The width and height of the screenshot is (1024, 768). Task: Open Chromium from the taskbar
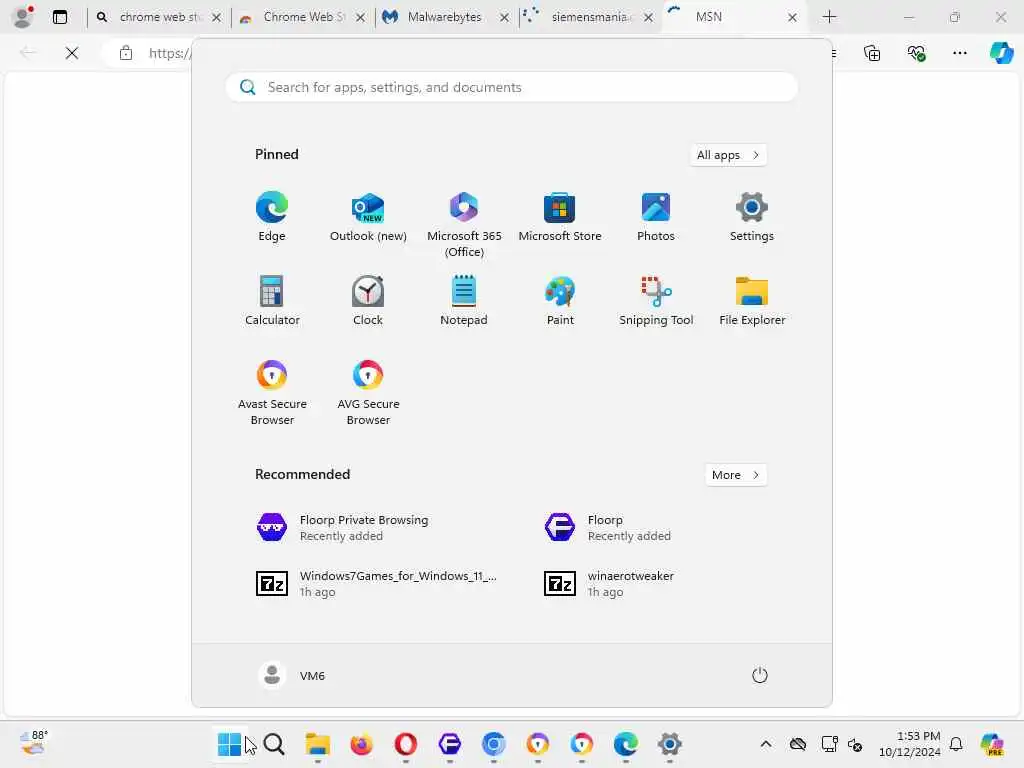[494, 744]
